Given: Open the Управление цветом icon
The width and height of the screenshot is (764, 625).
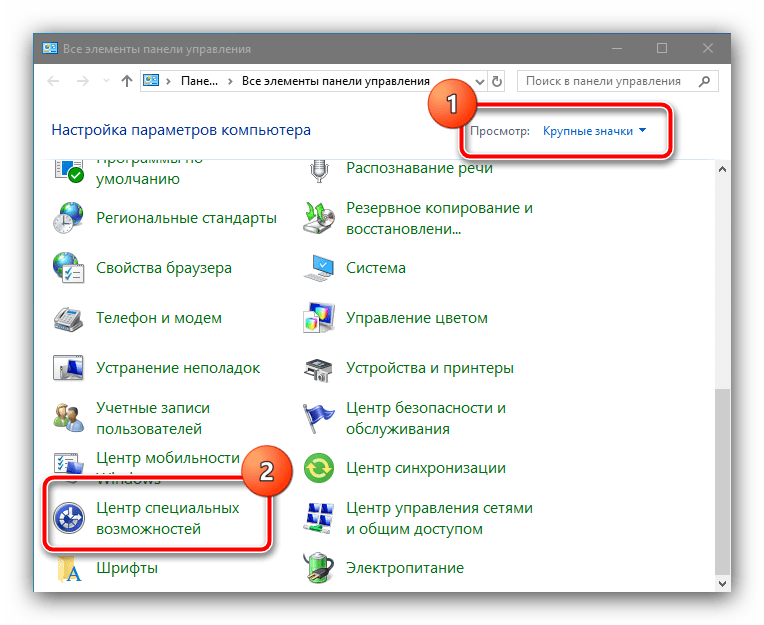Looking at the screenshot, I should [x=319, y=318].
